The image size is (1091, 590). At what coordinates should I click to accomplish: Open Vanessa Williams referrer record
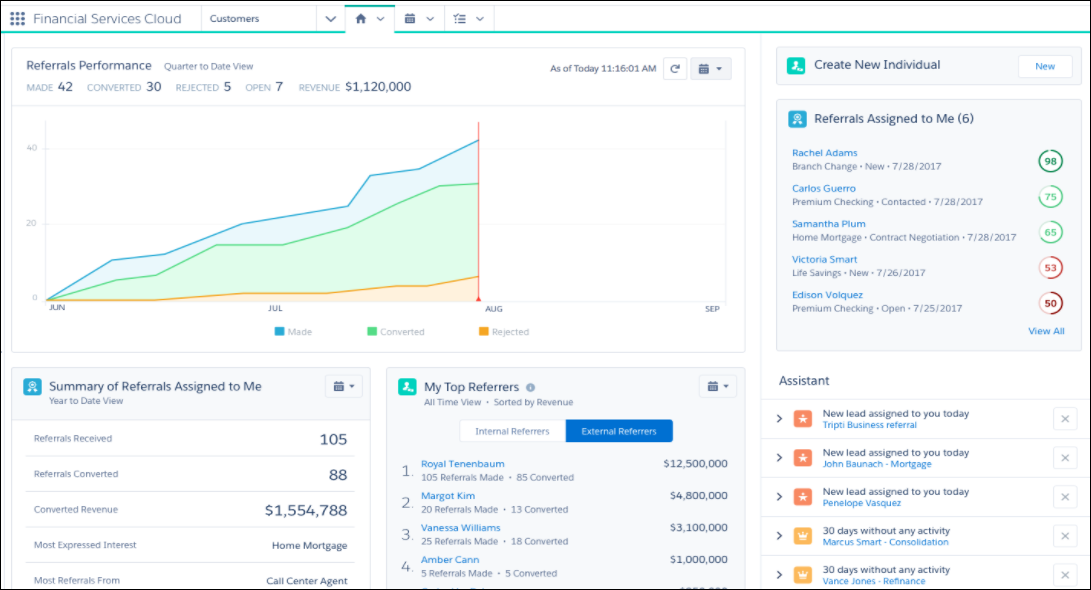click(x=461, y=528)
